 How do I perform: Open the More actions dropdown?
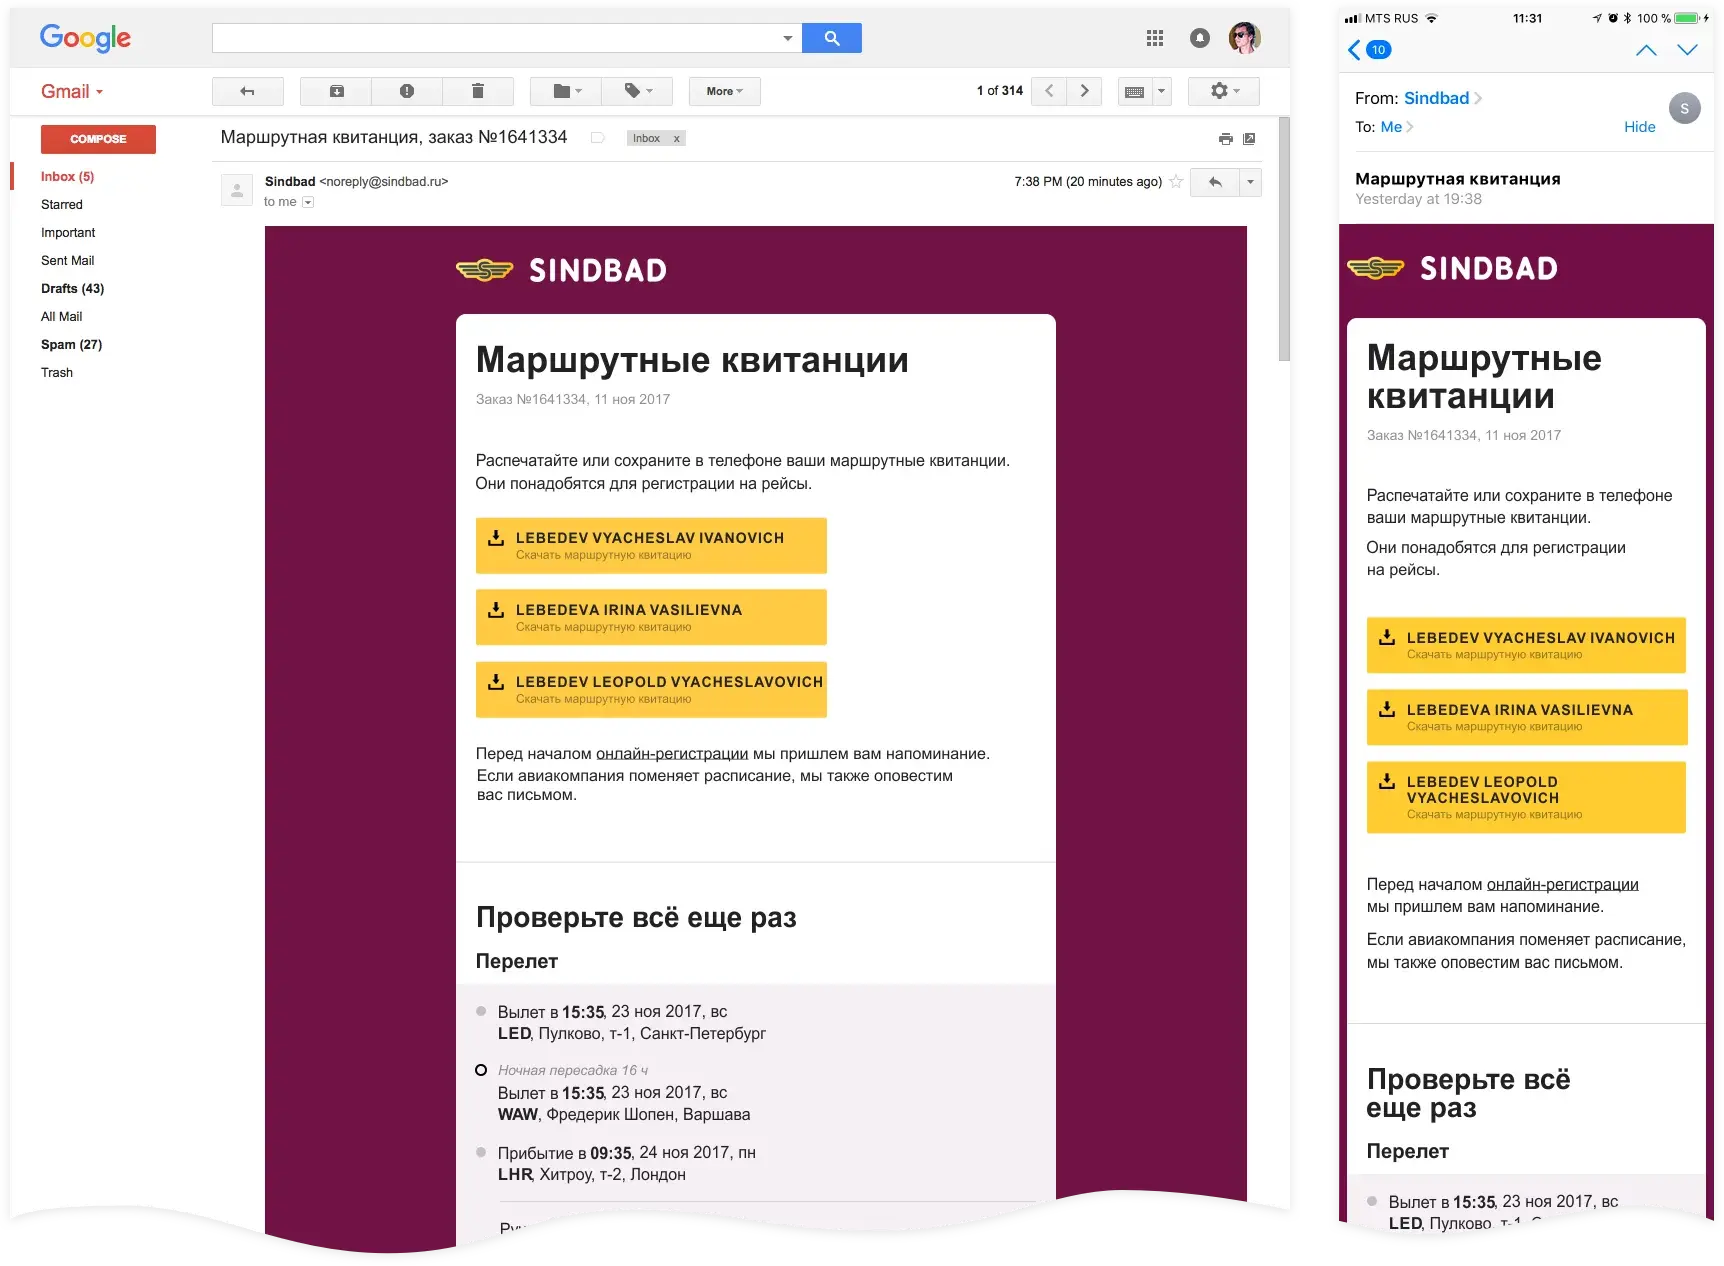(x=725, y=91)
